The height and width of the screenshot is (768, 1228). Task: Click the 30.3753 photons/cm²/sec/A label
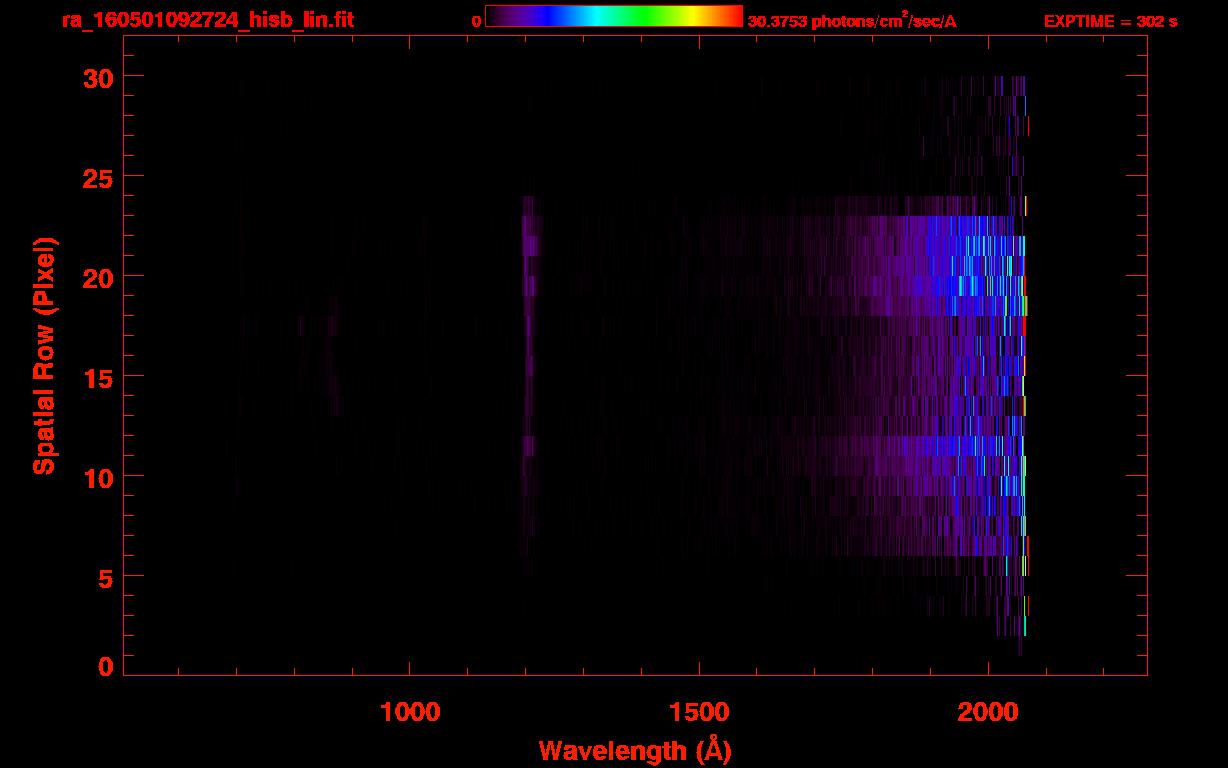click(852, 20)
